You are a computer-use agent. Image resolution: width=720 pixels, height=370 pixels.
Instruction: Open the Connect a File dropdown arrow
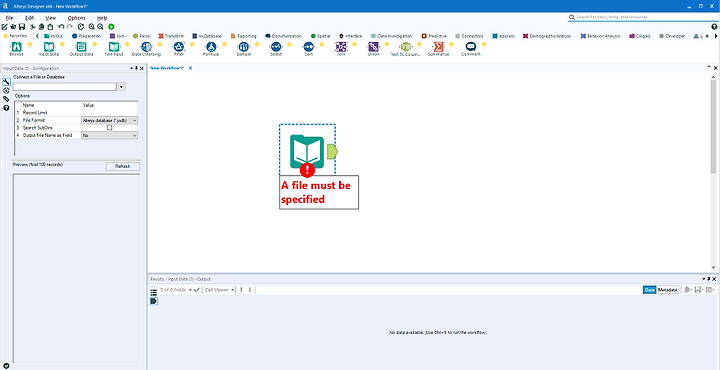click(122, 86)
